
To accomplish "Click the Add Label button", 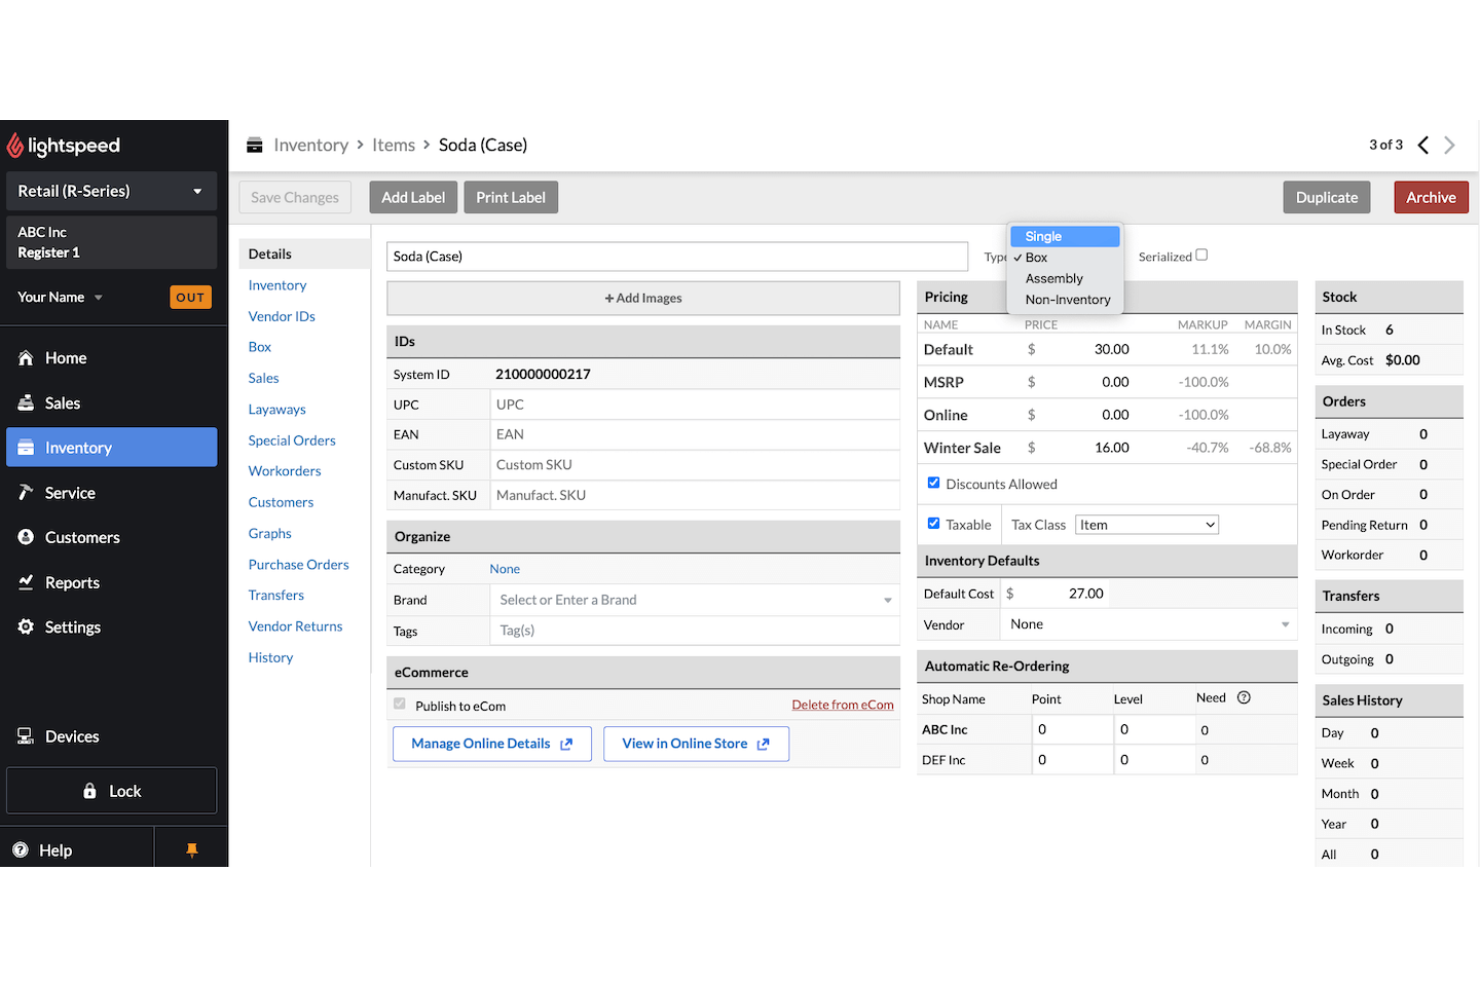I will pos(413,198).
